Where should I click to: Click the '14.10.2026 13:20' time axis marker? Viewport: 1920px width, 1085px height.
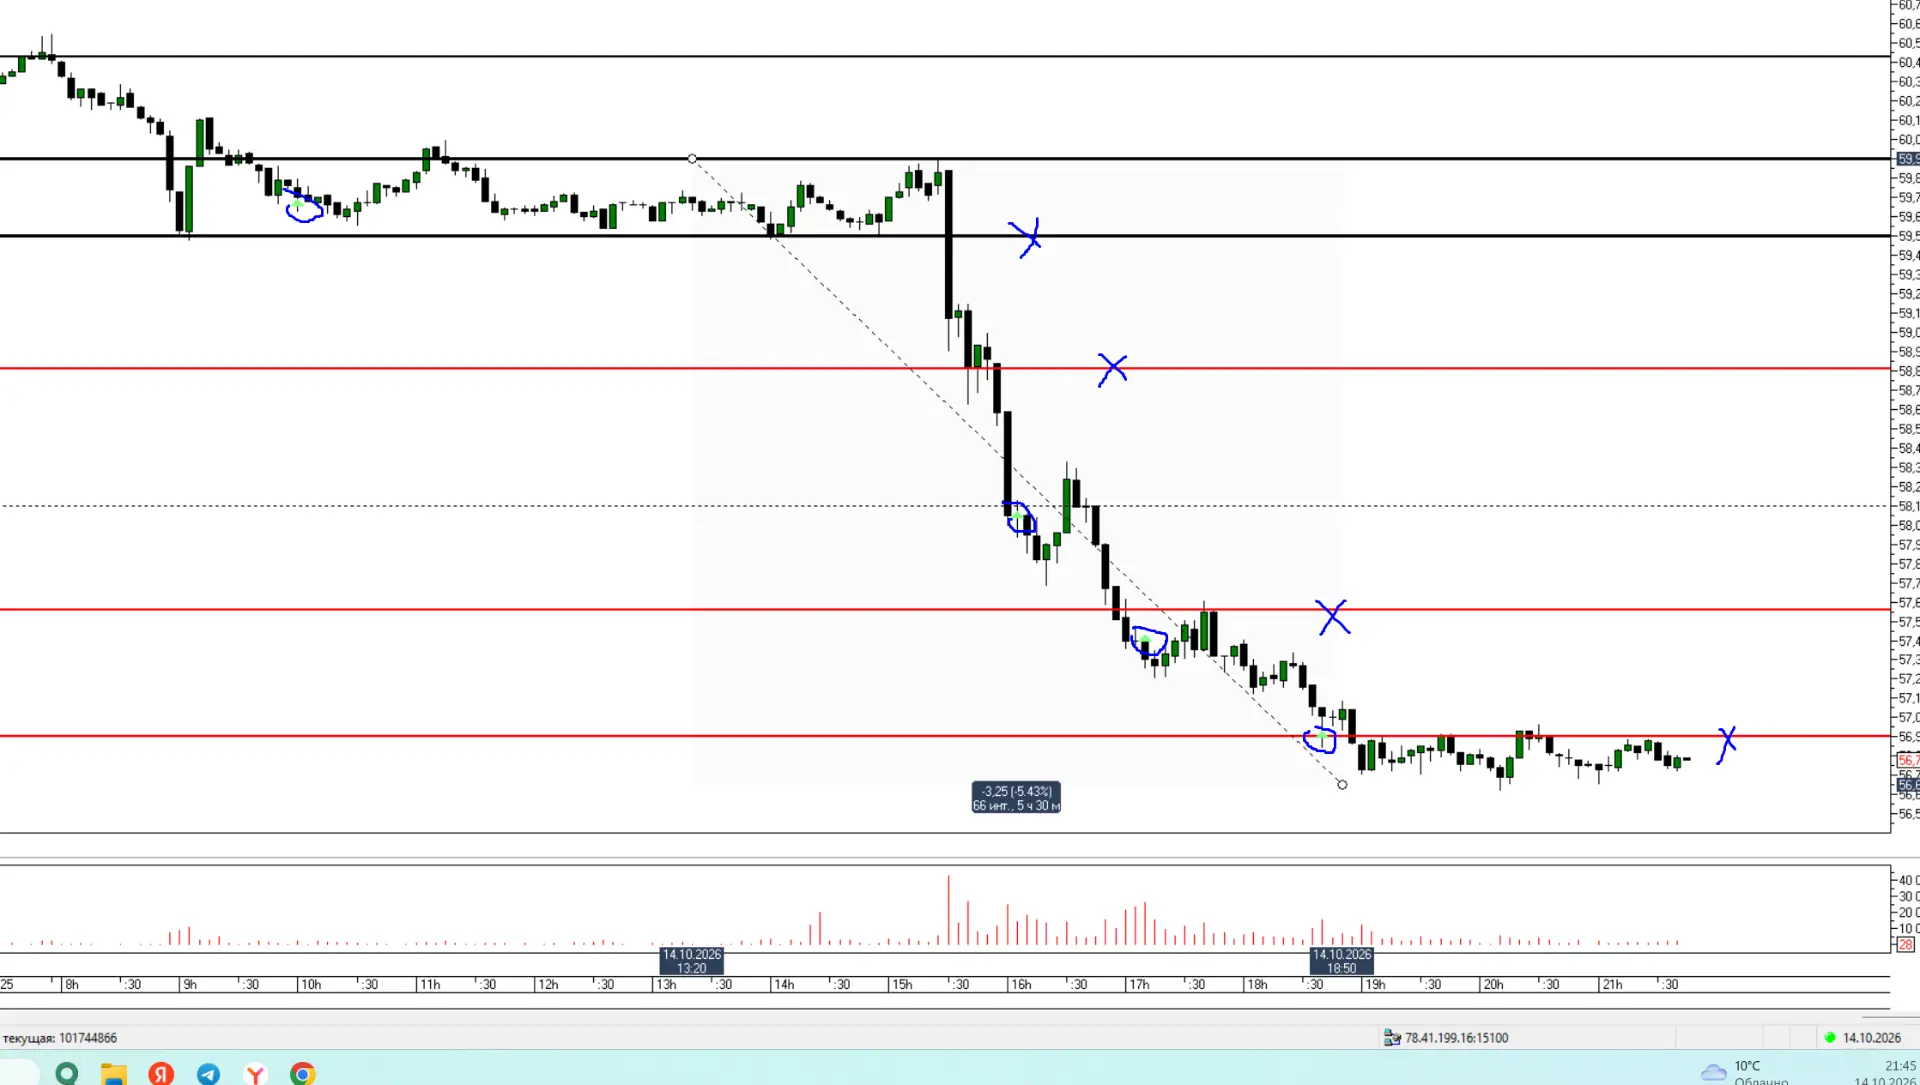click(x=692, y=961)
